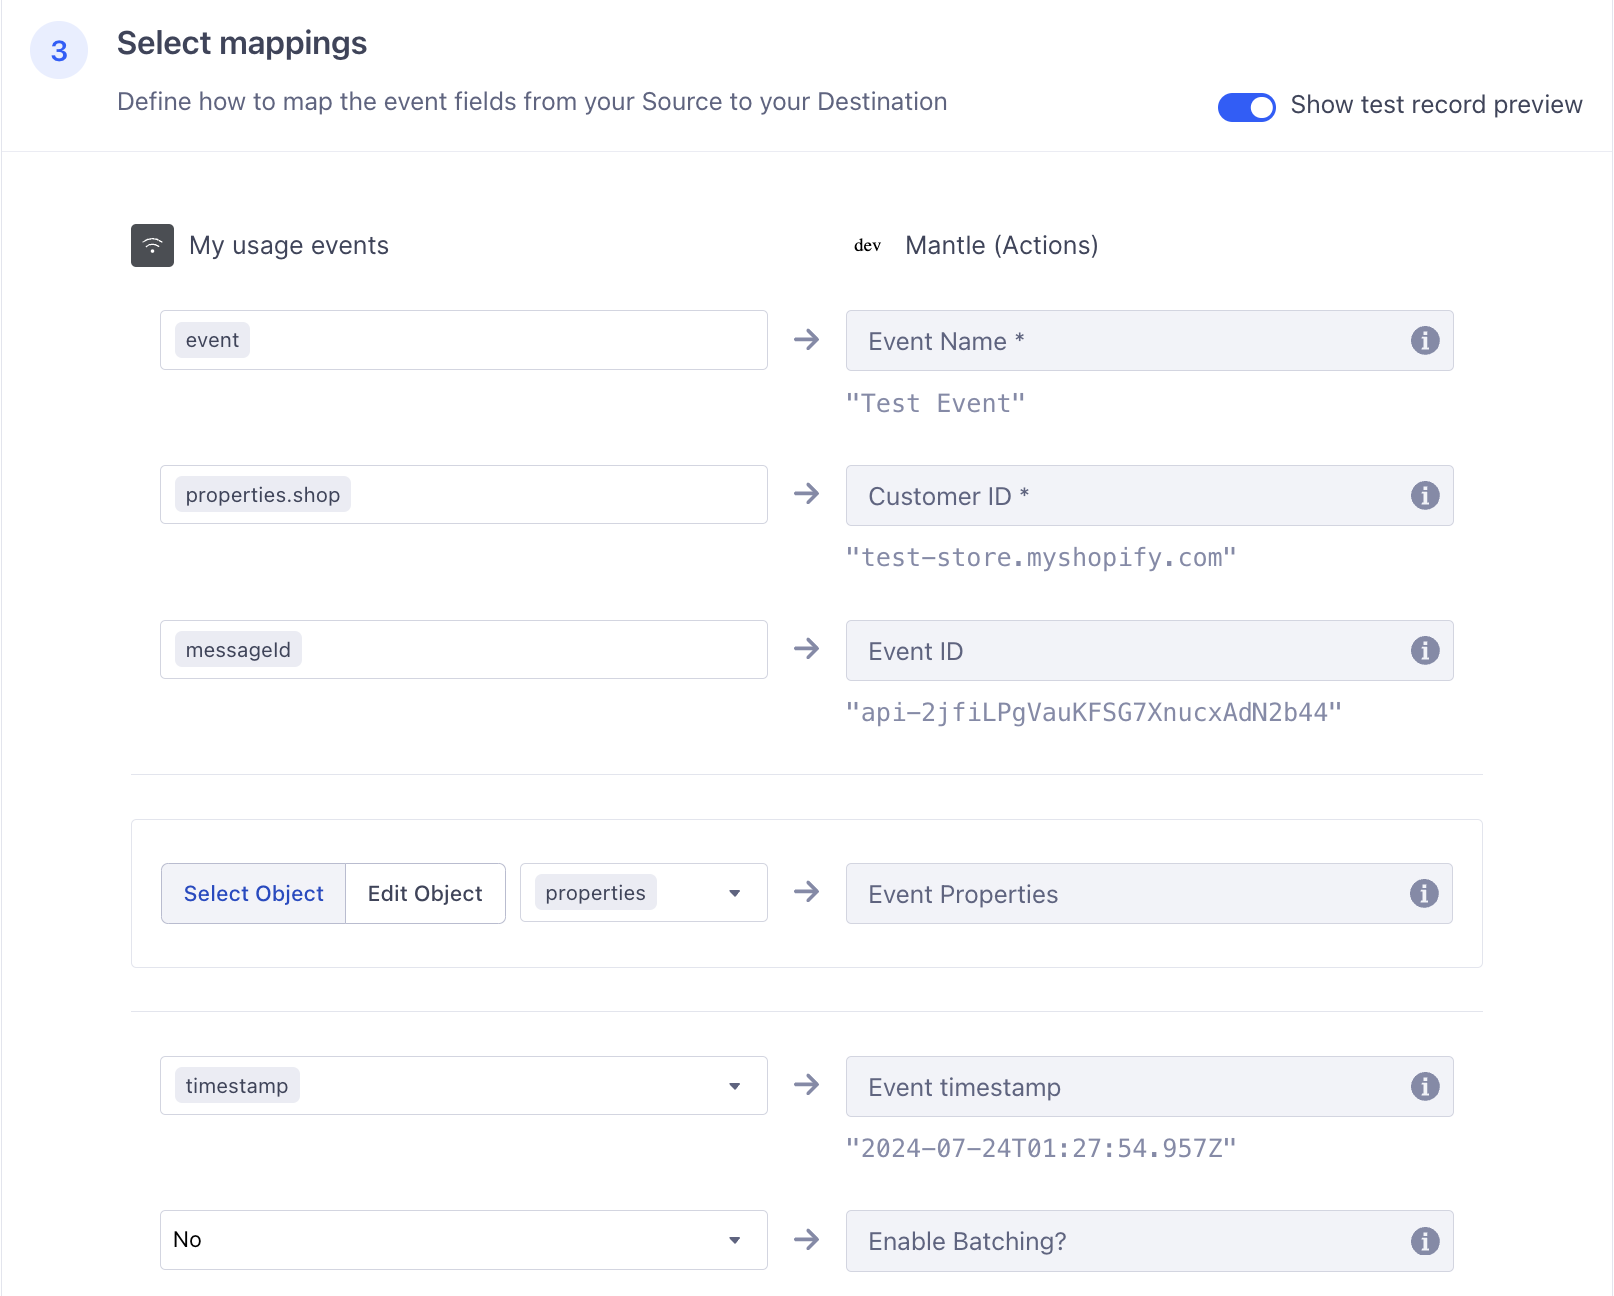This screenshot has width=1614, height=1296.
Task: Click the arrow between event and Event Name
Action: (806, 340)
